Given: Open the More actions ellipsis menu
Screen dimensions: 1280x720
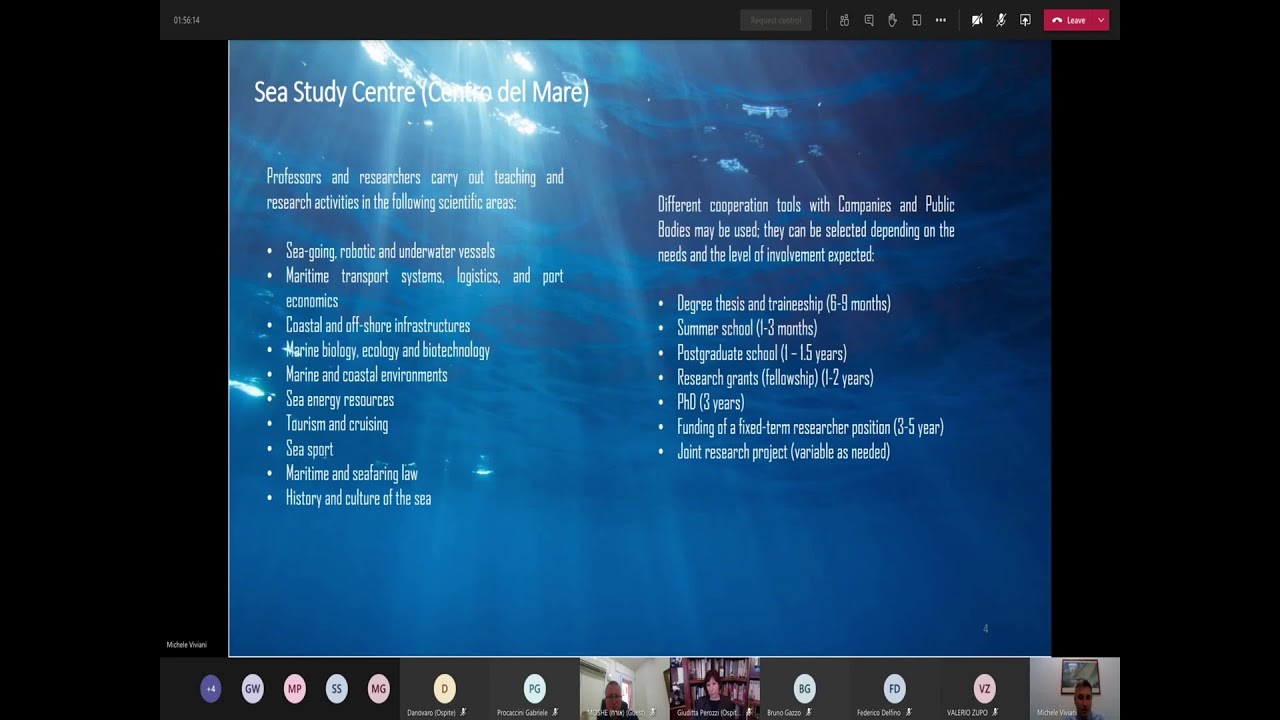Looking at the screenshot, I should pos(941,20).
